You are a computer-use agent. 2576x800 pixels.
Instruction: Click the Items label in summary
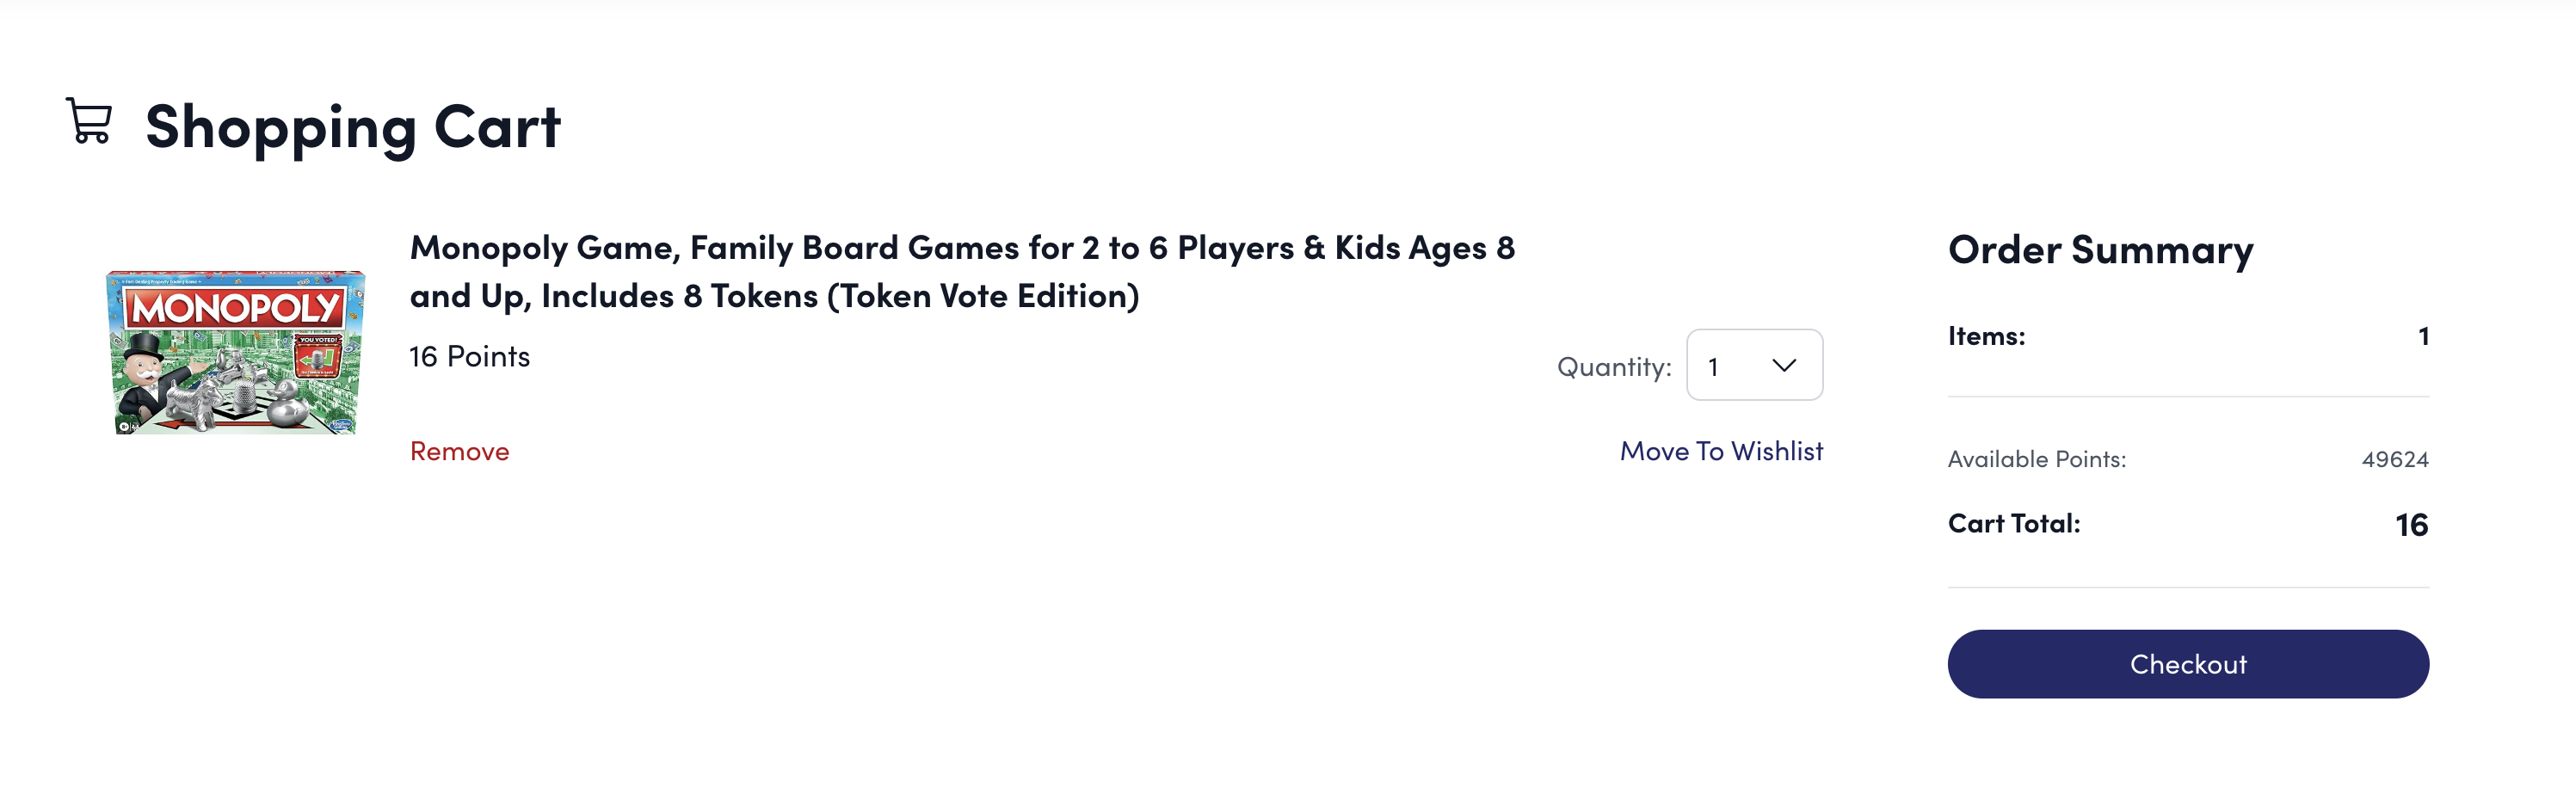[1986, 336]
